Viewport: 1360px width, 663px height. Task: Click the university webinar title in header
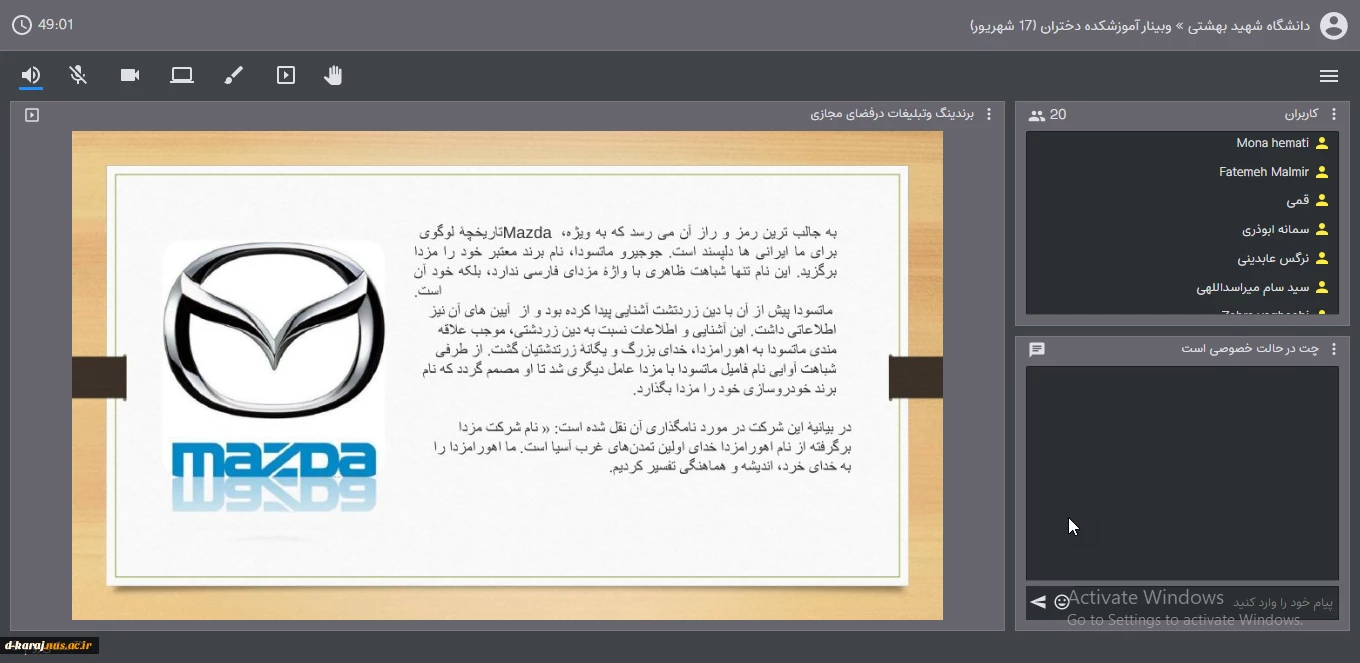click(1140, 25)
